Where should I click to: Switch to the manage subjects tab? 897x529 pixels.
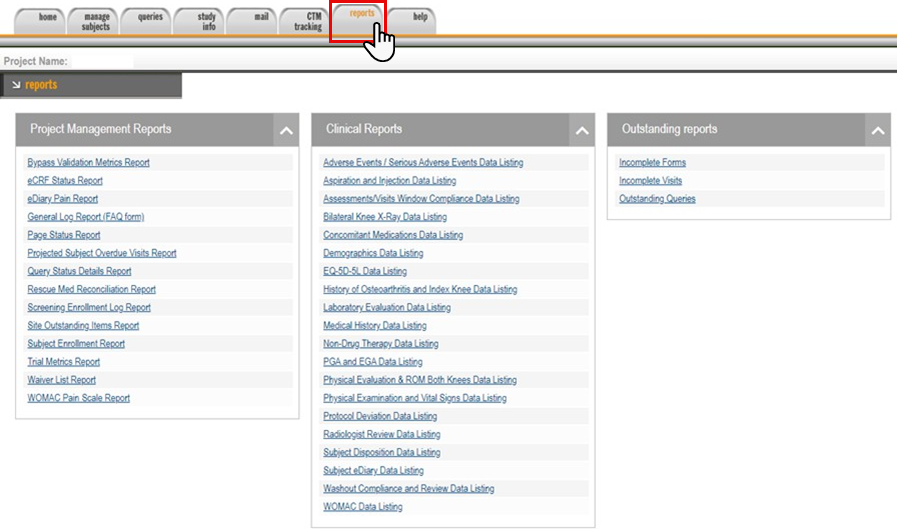[93, 21]
